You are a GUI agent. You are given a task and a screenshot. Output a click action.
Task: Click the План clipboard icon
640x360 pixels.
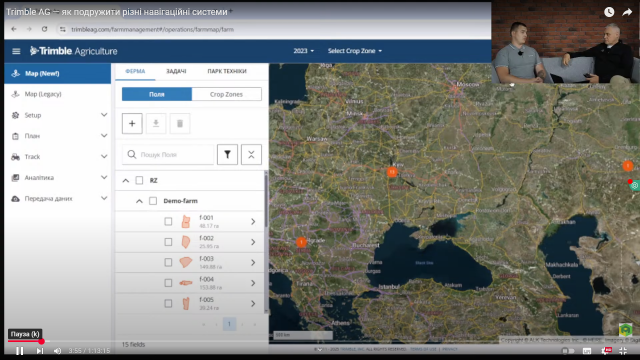16,136
